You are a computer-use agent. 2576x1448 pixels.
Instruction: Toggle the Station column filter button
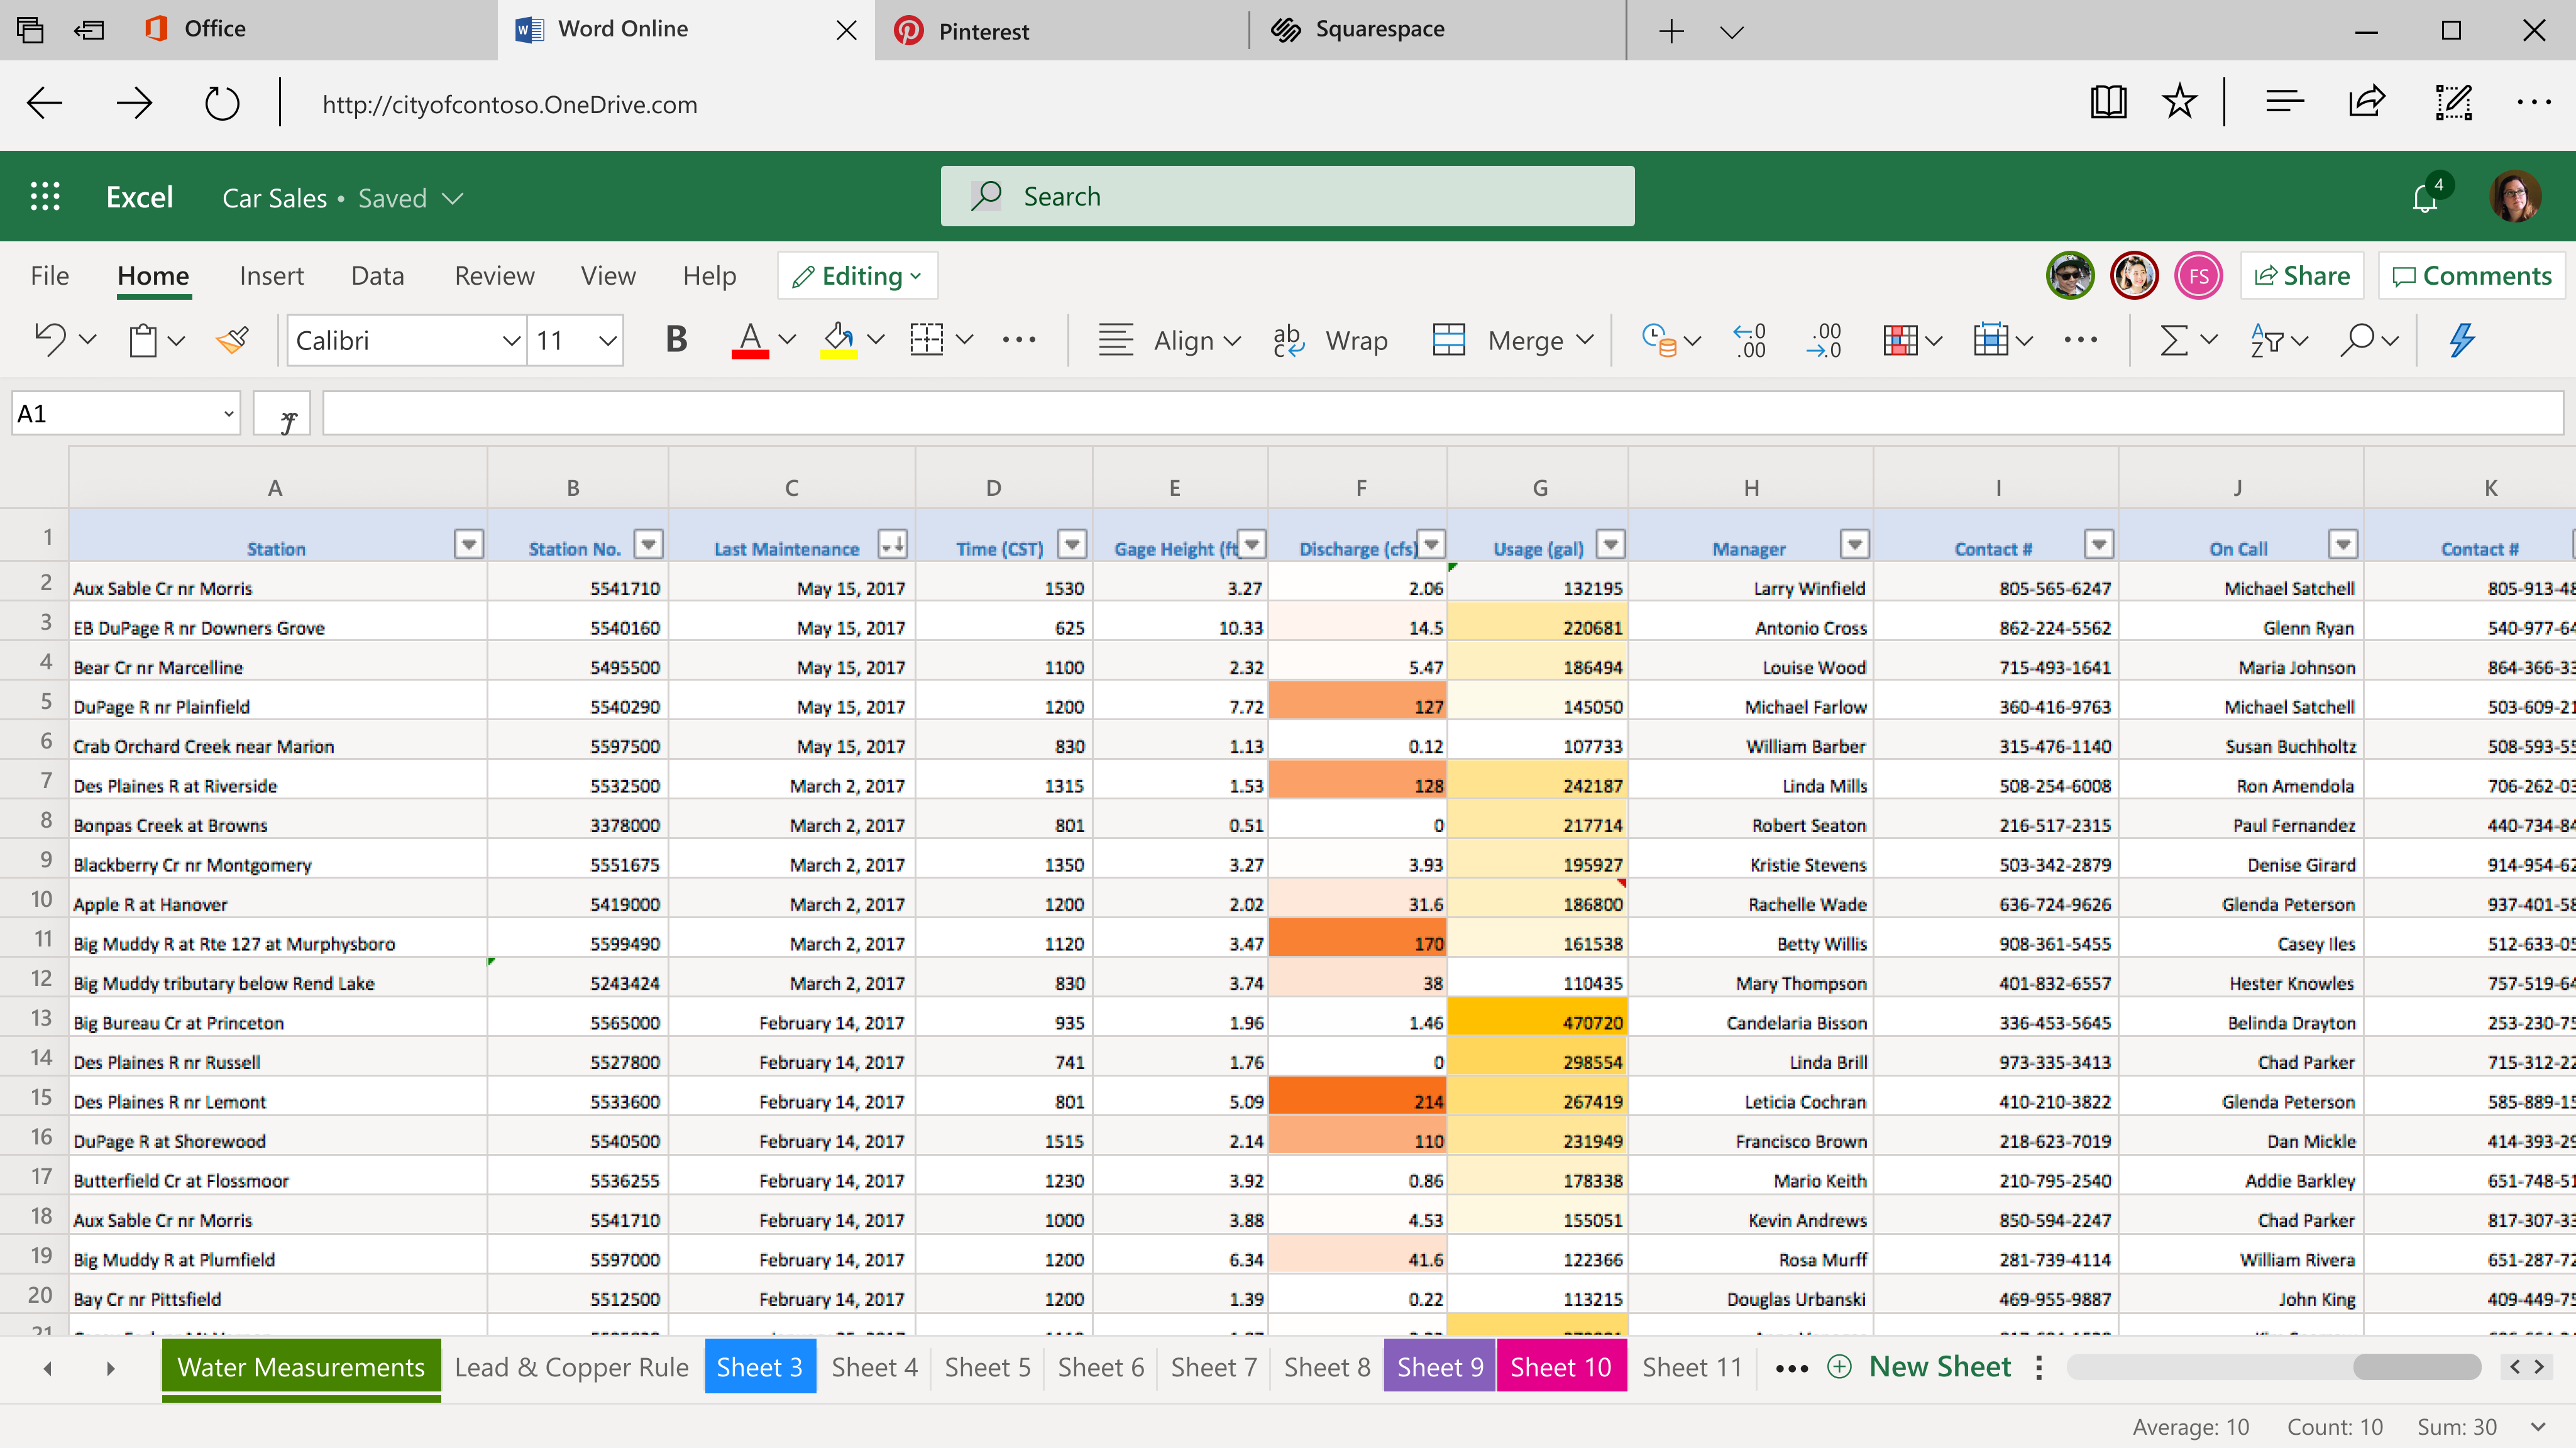click(469, 544)
